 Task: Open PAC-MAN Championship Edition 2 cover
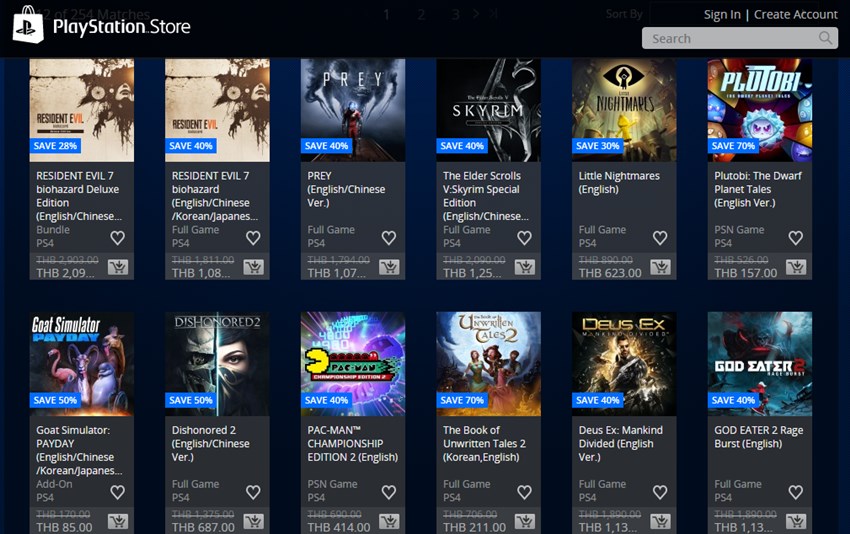(353, 364)
